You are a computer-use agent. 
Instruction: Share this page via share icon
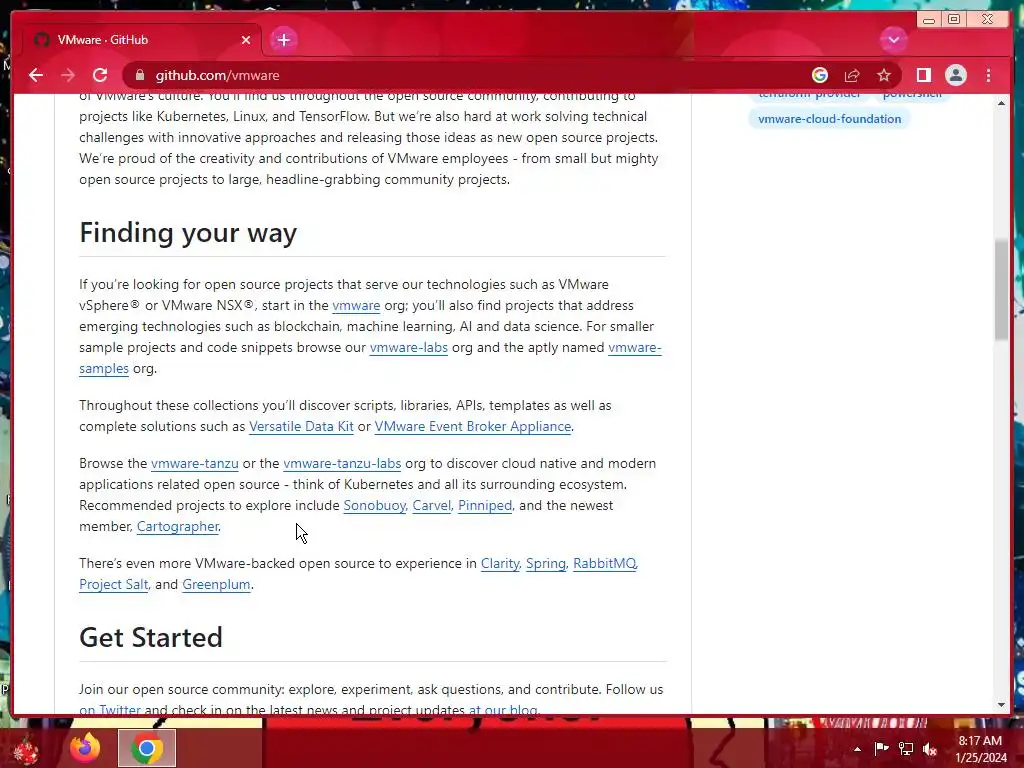[x=852, y=75]
